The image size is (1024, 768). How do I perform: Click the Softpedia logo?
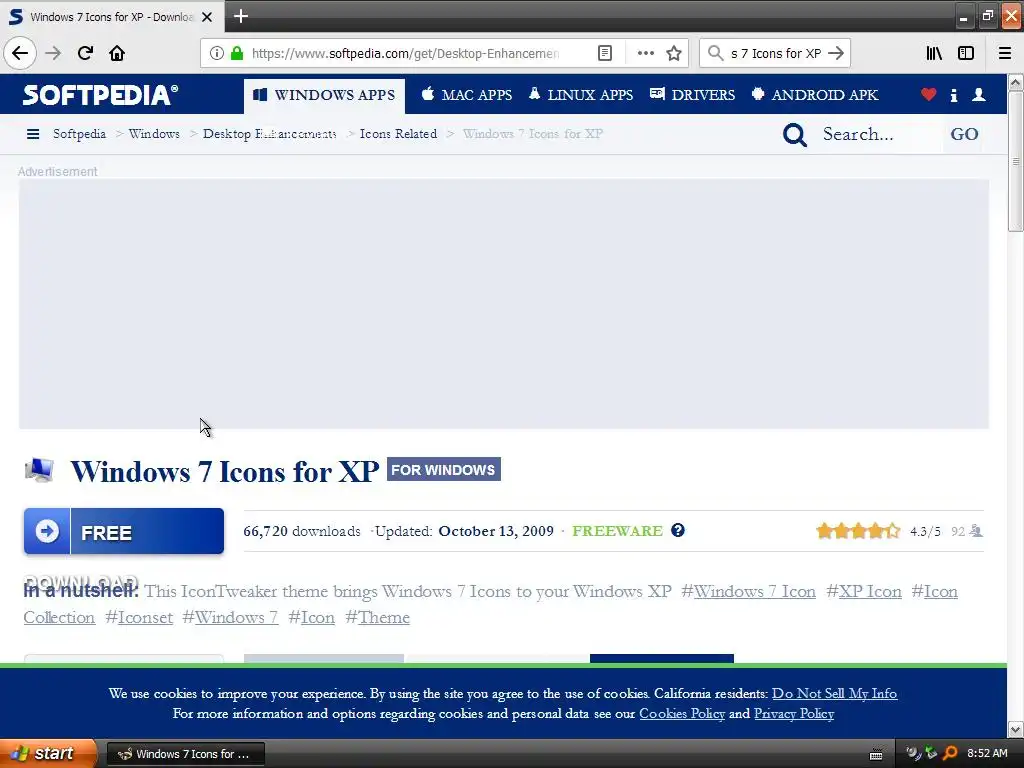click(x=100, y=95)
